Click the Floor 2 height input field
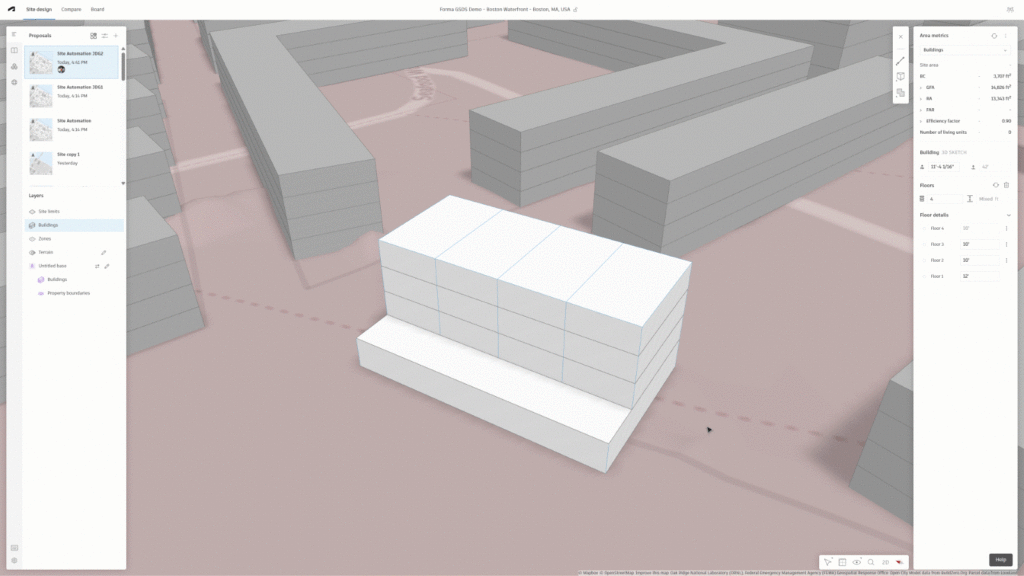Screen dimensions: 1024x576 click(x=979, y=260)
